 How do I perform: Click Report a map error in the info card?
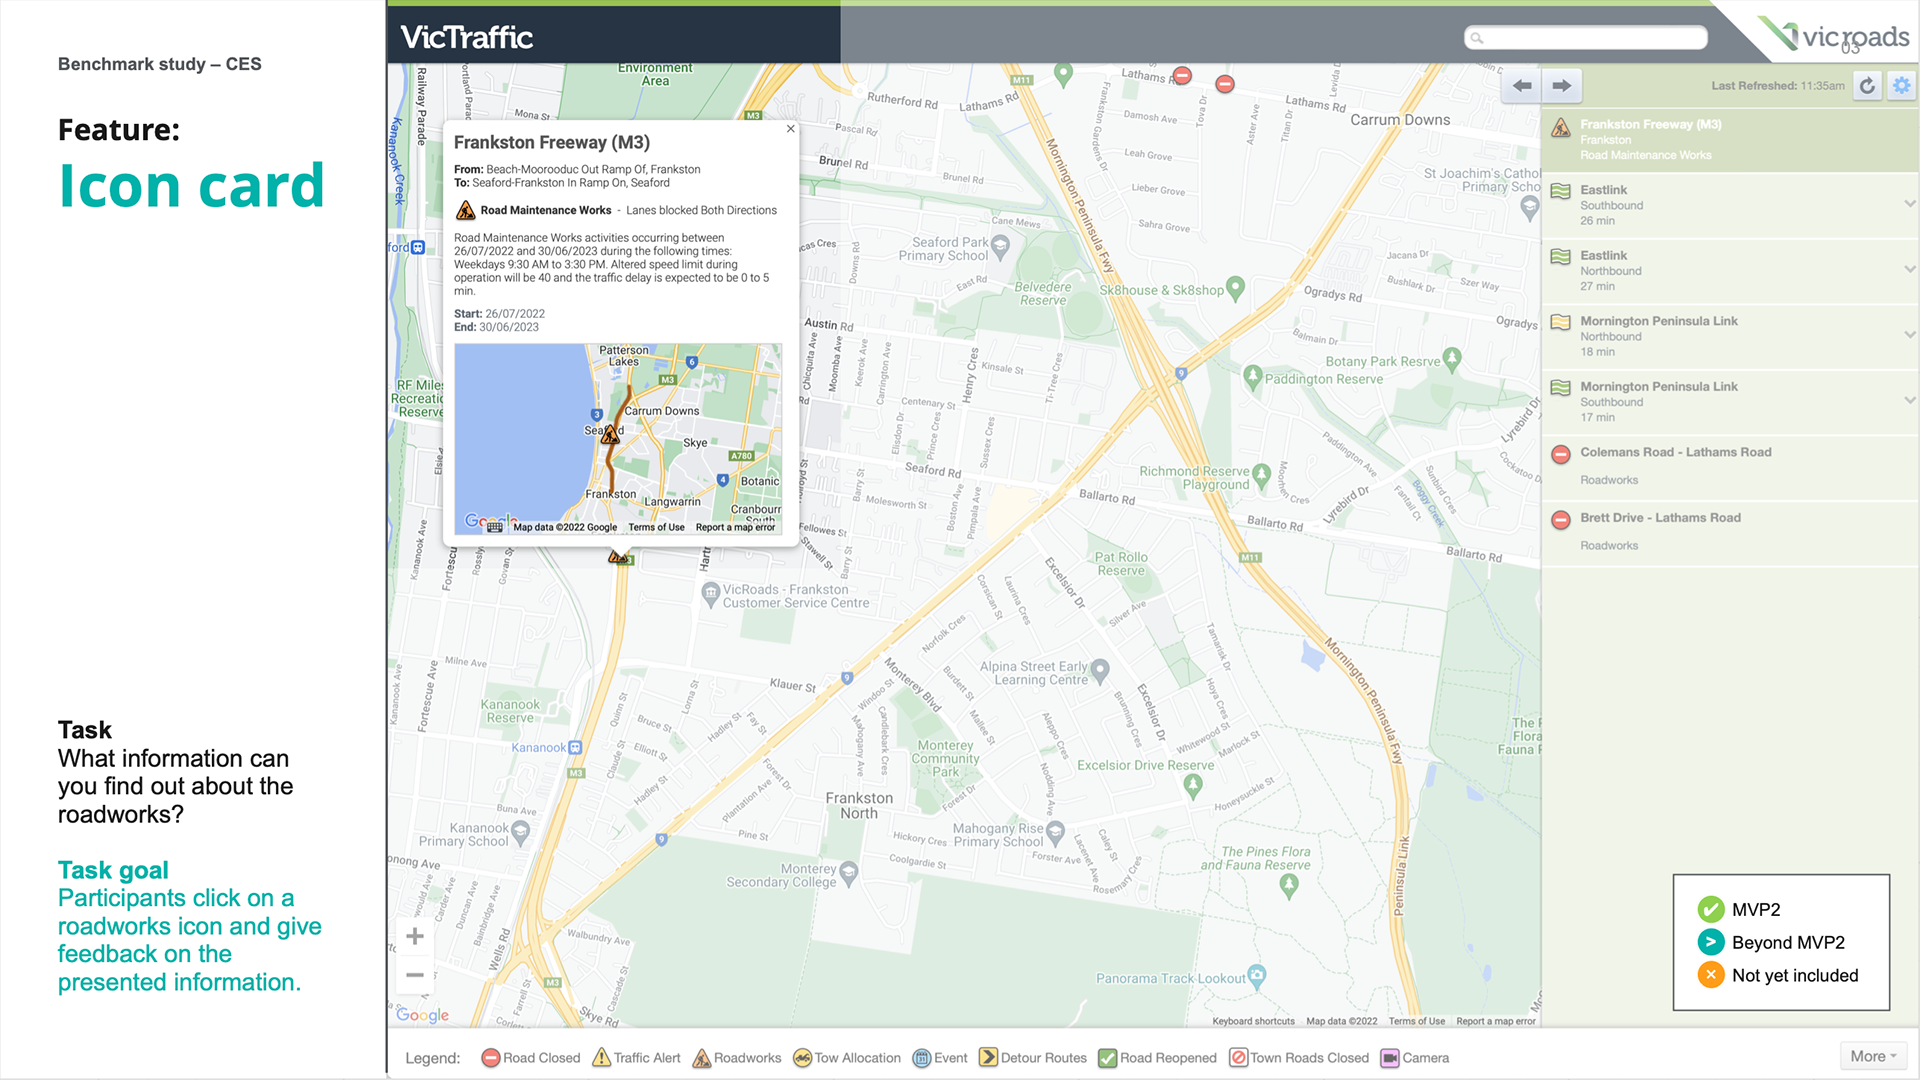pyautogui.click(x=735, y=528)
